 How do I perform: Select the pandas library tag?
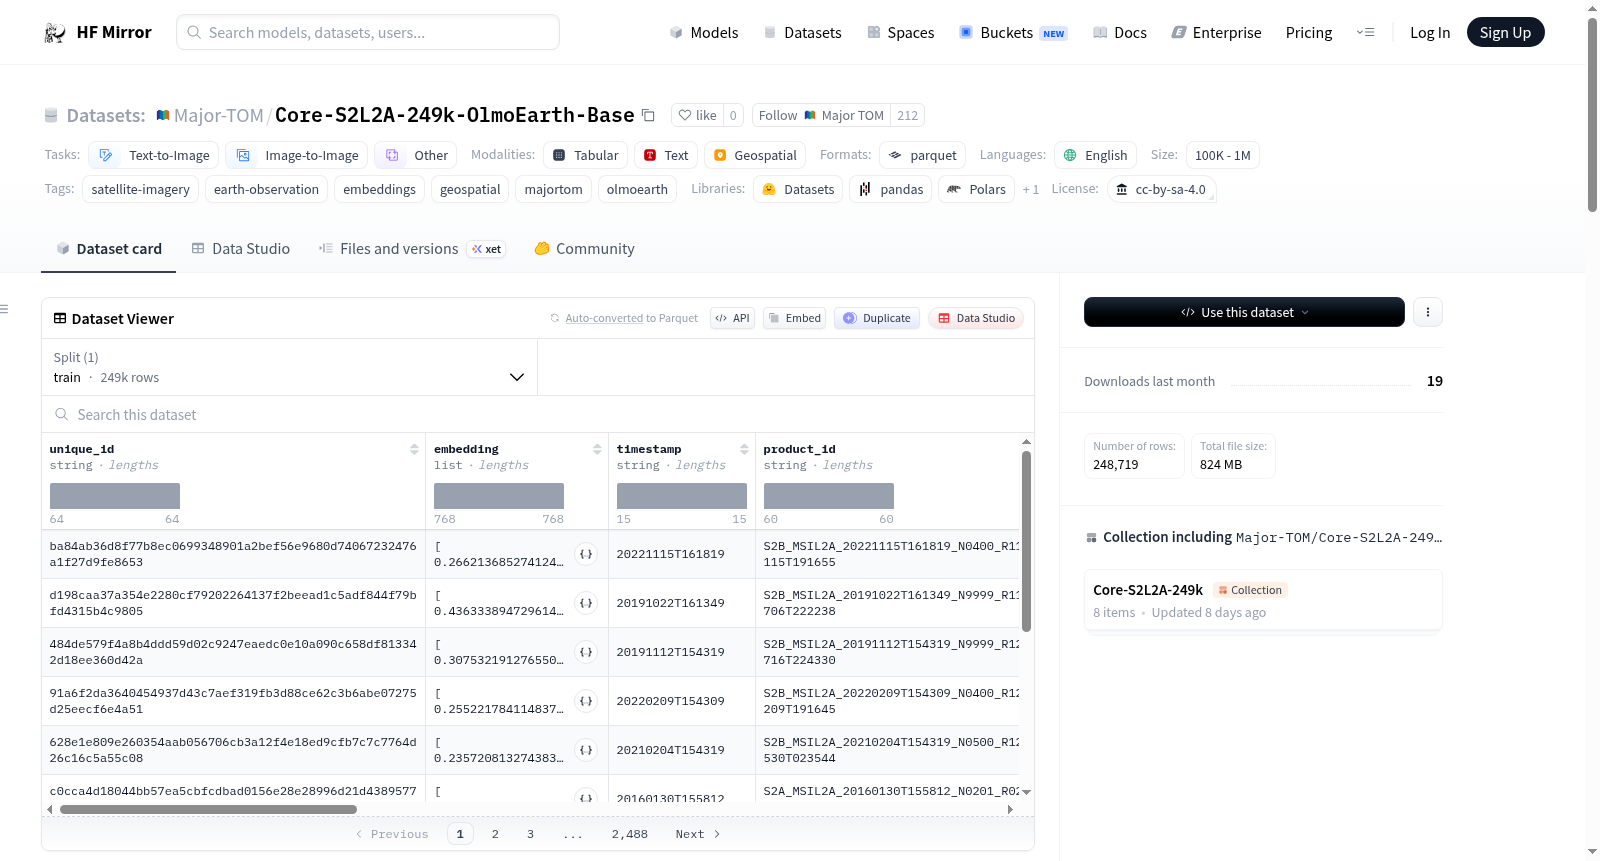(x=891, y=189)
